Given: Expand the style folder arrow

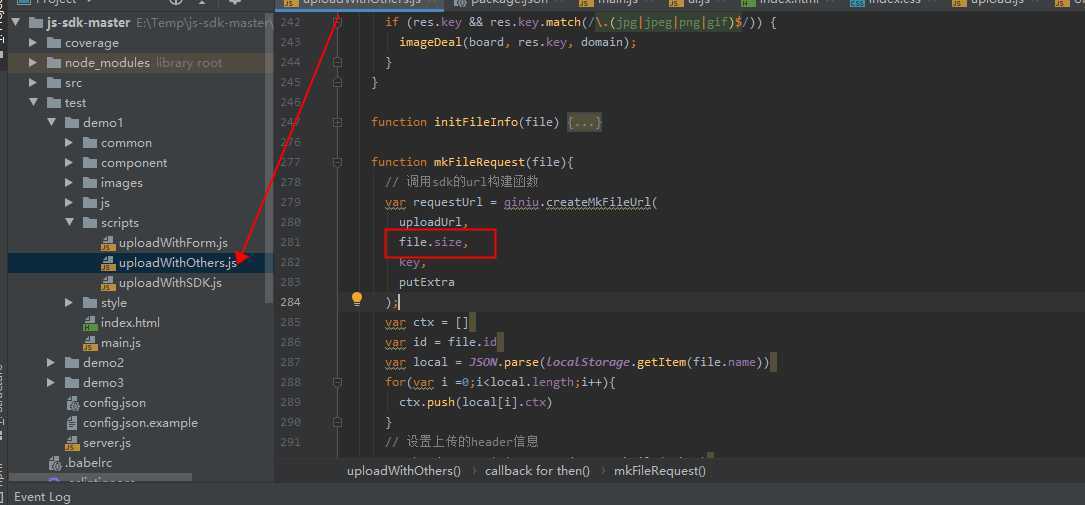Looking at the screenshot, I should pos(69,303).
